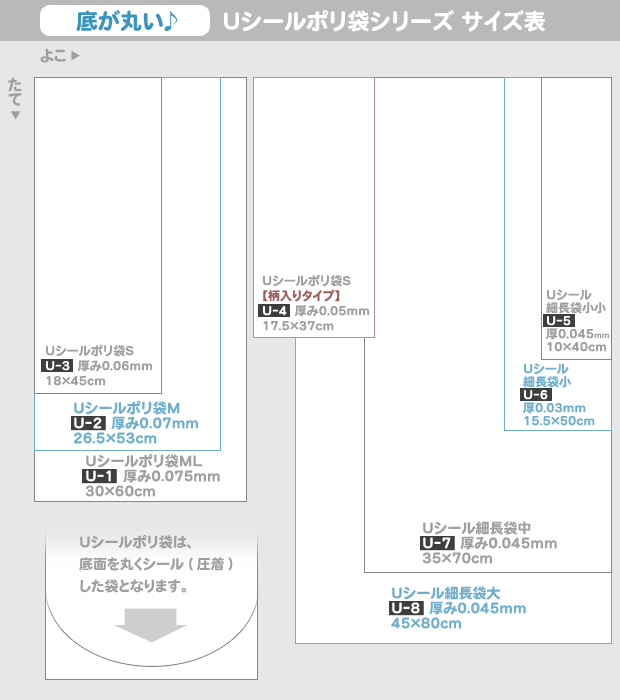Click the U-6 product code badge

535,394
